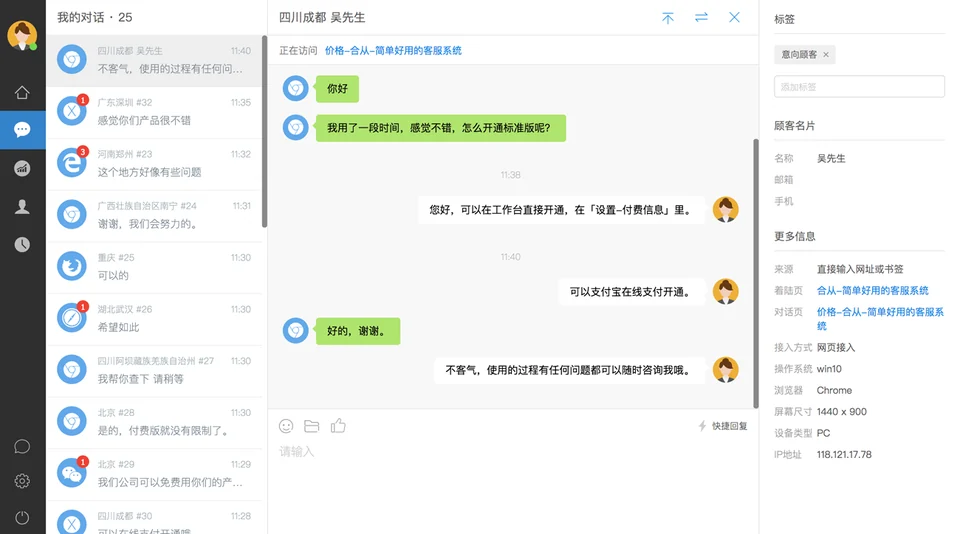Click the empty 邮箱 field row
Screen dimensions: 960x534
[859, 180]
